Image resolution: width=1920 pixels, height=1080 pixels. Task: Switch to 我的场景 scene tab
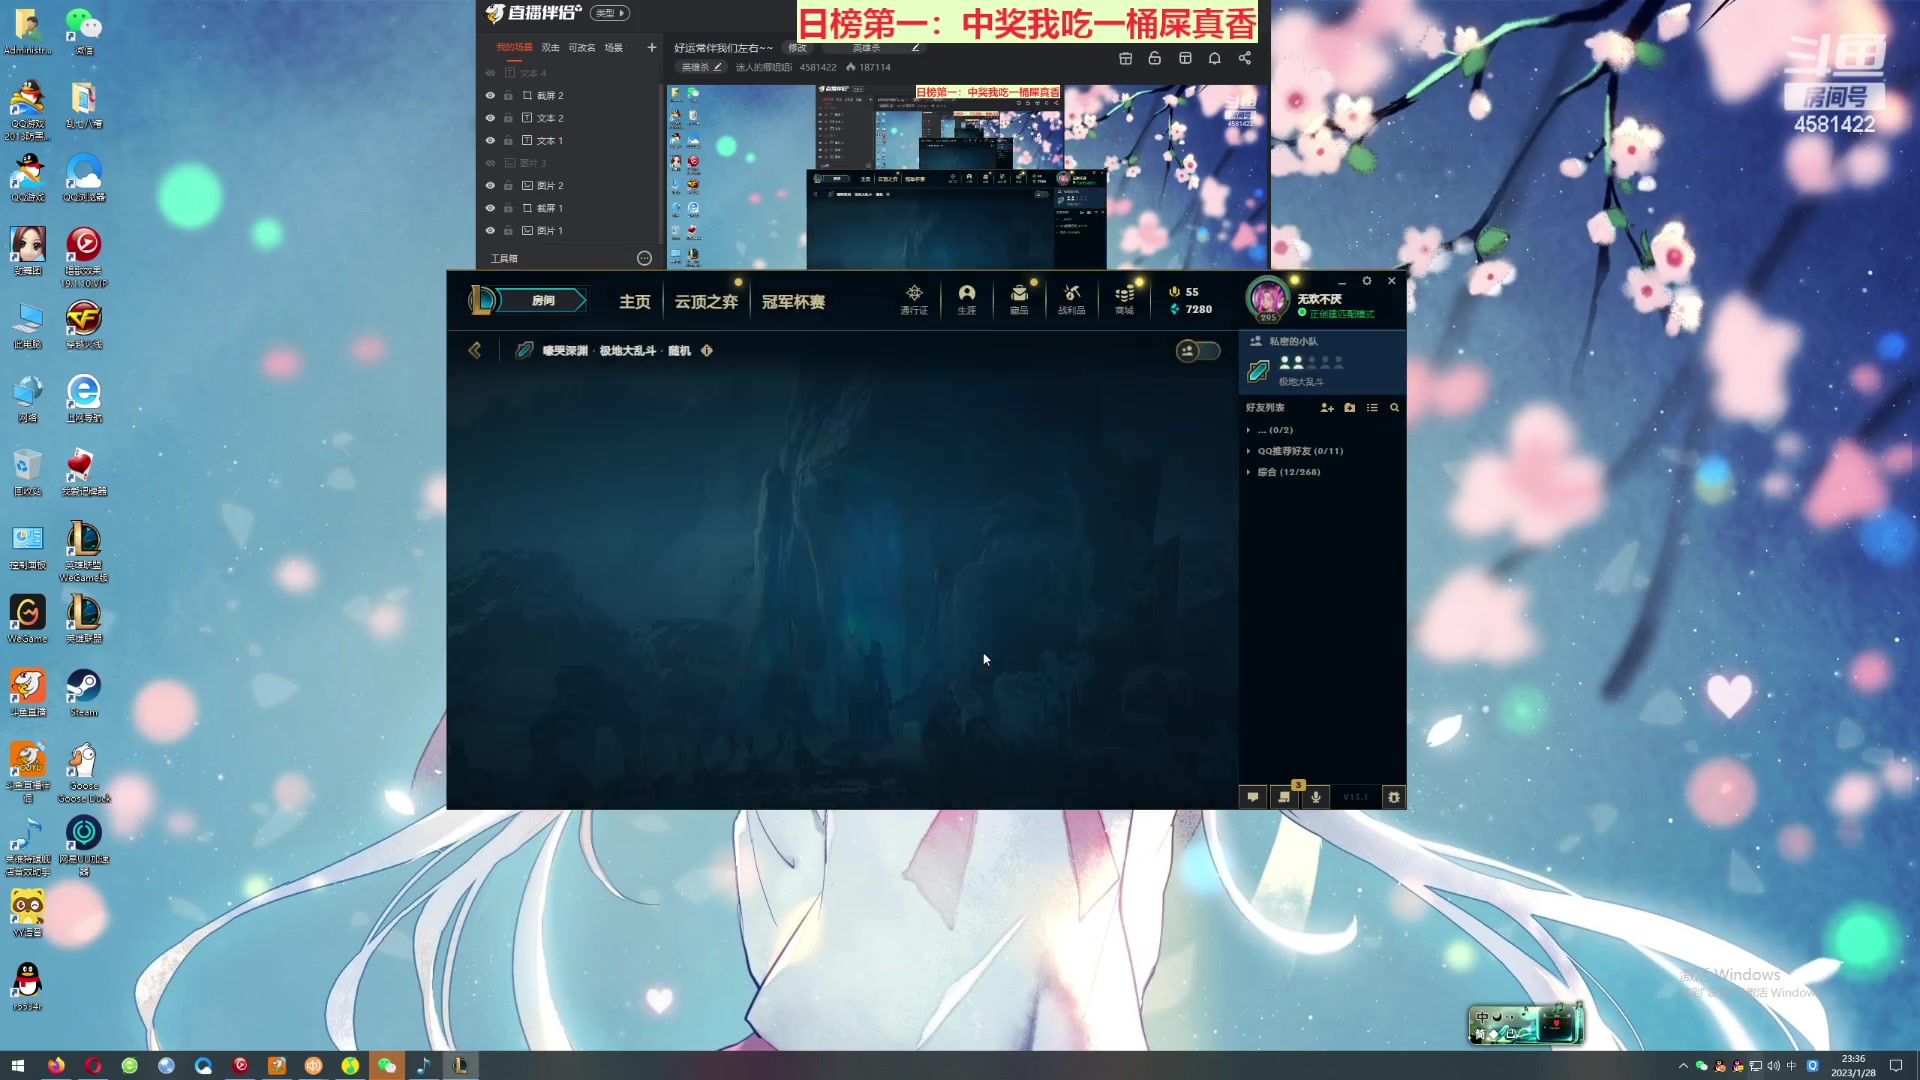(x=515, y=47)
